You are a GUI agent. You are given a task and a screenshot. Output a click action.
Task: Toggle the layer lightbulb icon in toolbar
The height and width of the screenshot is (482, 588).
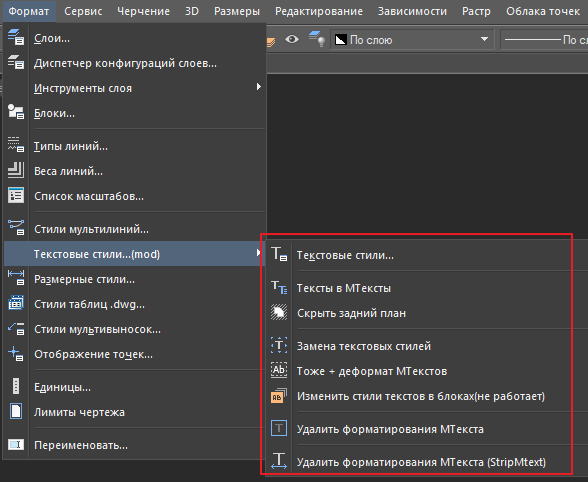317,39
